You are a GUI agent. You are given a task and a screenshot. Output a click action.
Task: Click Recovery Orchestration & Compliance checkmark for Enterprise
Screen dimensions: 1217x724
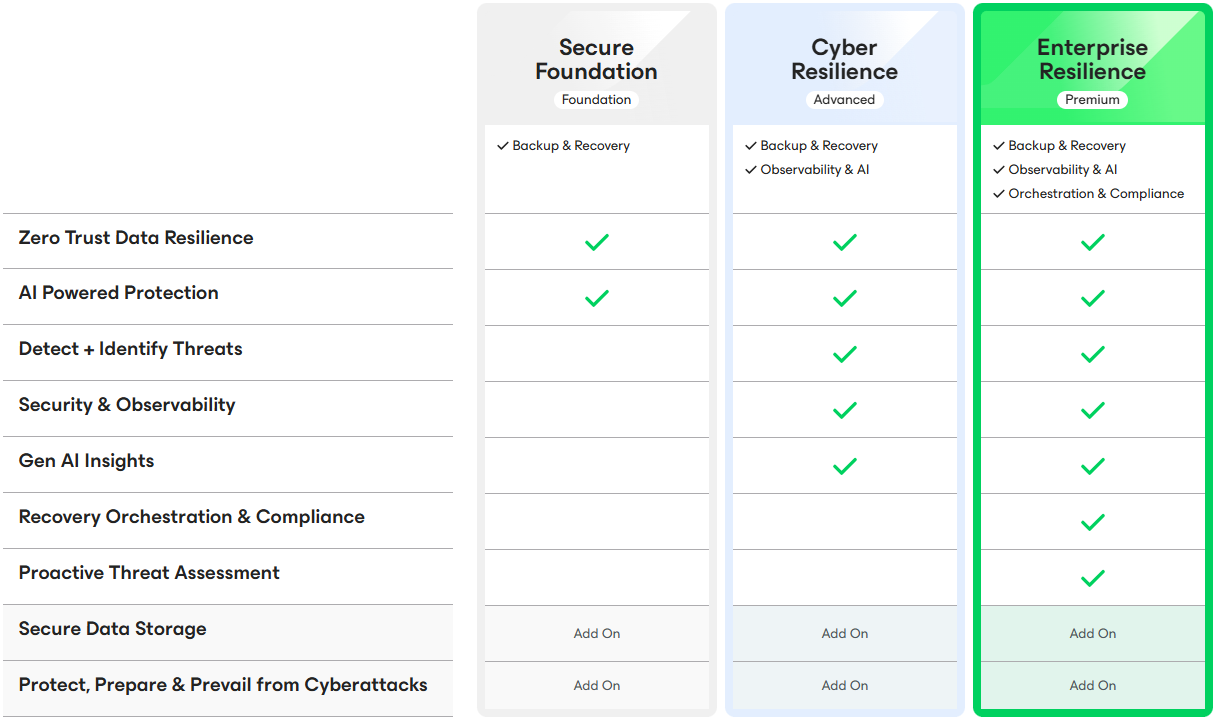1093,522
